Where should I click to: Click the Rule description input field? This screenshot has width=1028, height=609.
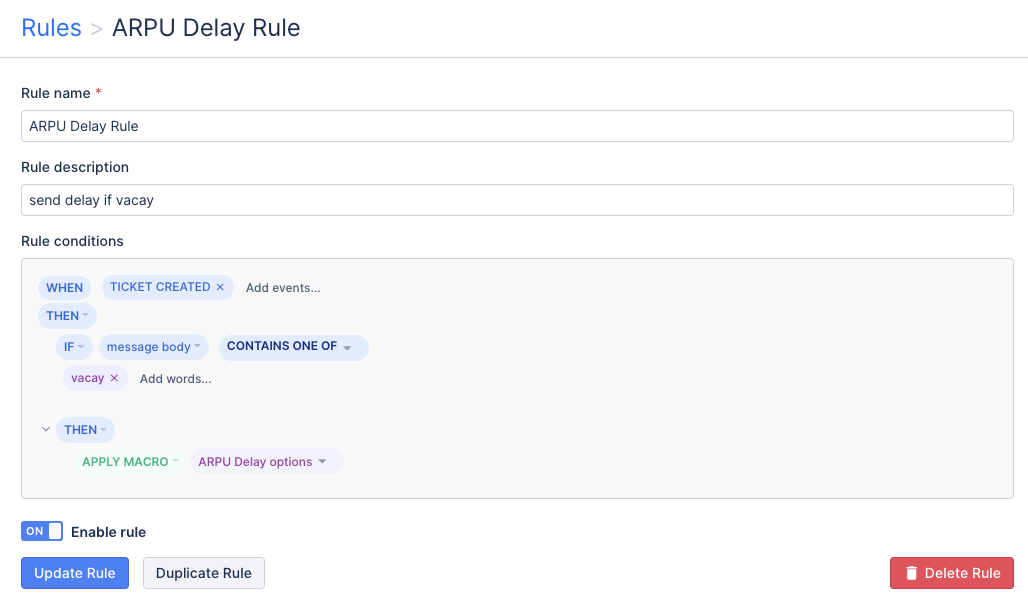click(517, 200)
